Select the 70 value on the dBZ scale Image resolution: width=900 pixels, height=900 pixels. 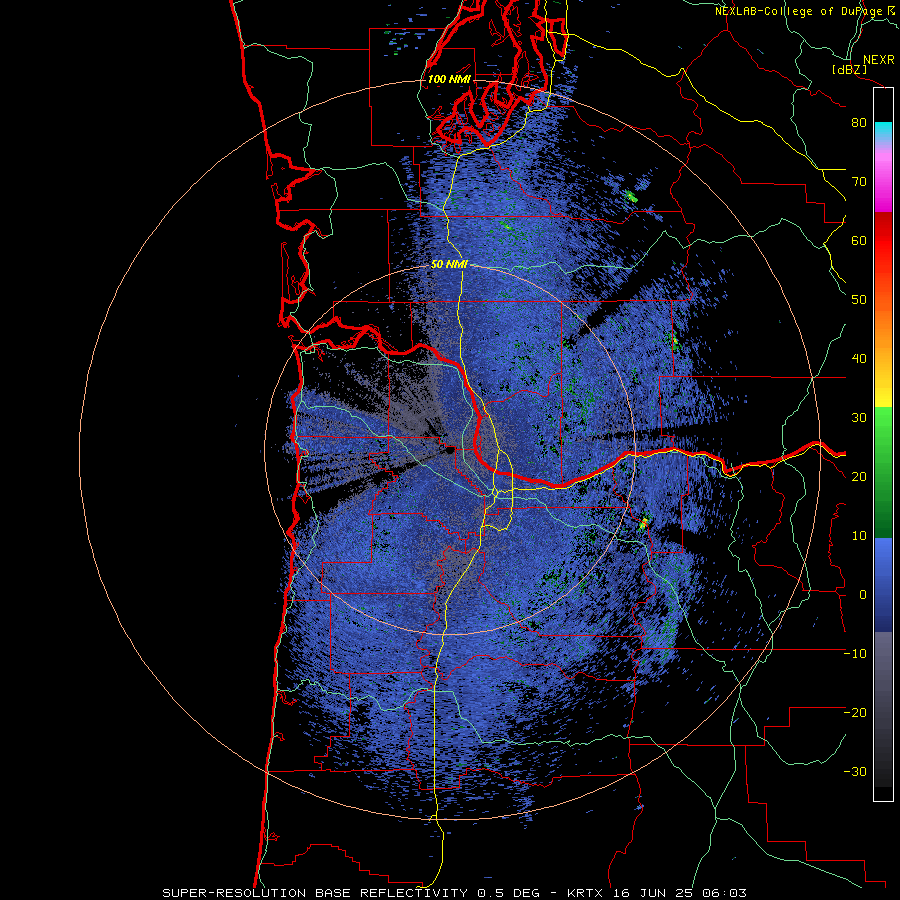coord(859,182)
